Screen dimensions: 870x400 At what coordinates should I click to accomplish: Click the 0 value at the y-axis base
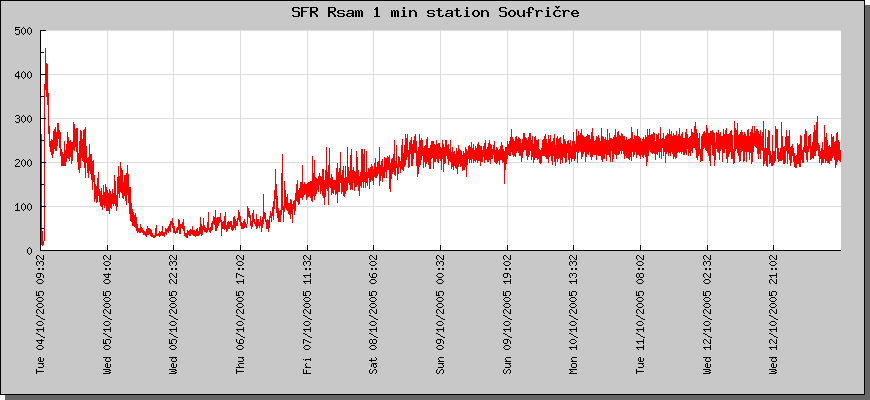pos(30,251)
